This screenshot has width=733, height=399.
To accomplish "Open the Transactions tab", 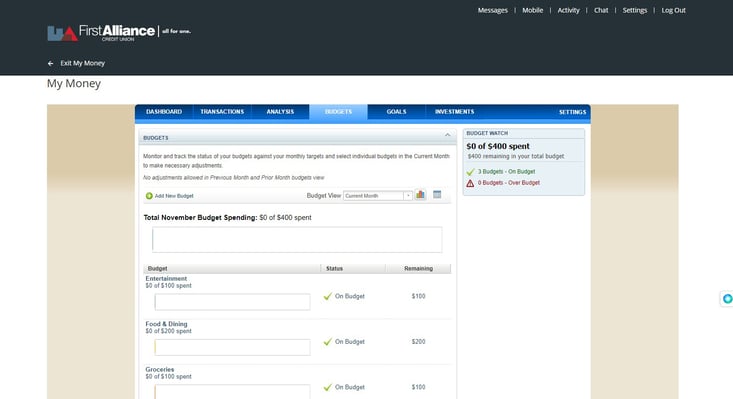I will tap(222, 112).
